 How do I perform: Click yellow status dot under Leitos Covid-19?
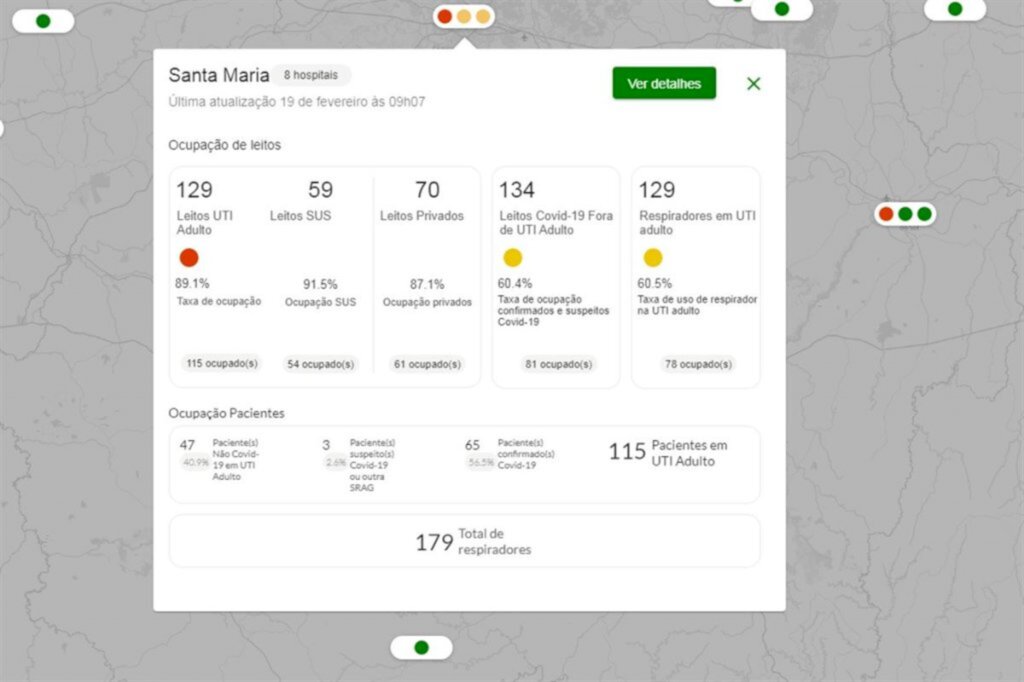[x=513, y=257]
